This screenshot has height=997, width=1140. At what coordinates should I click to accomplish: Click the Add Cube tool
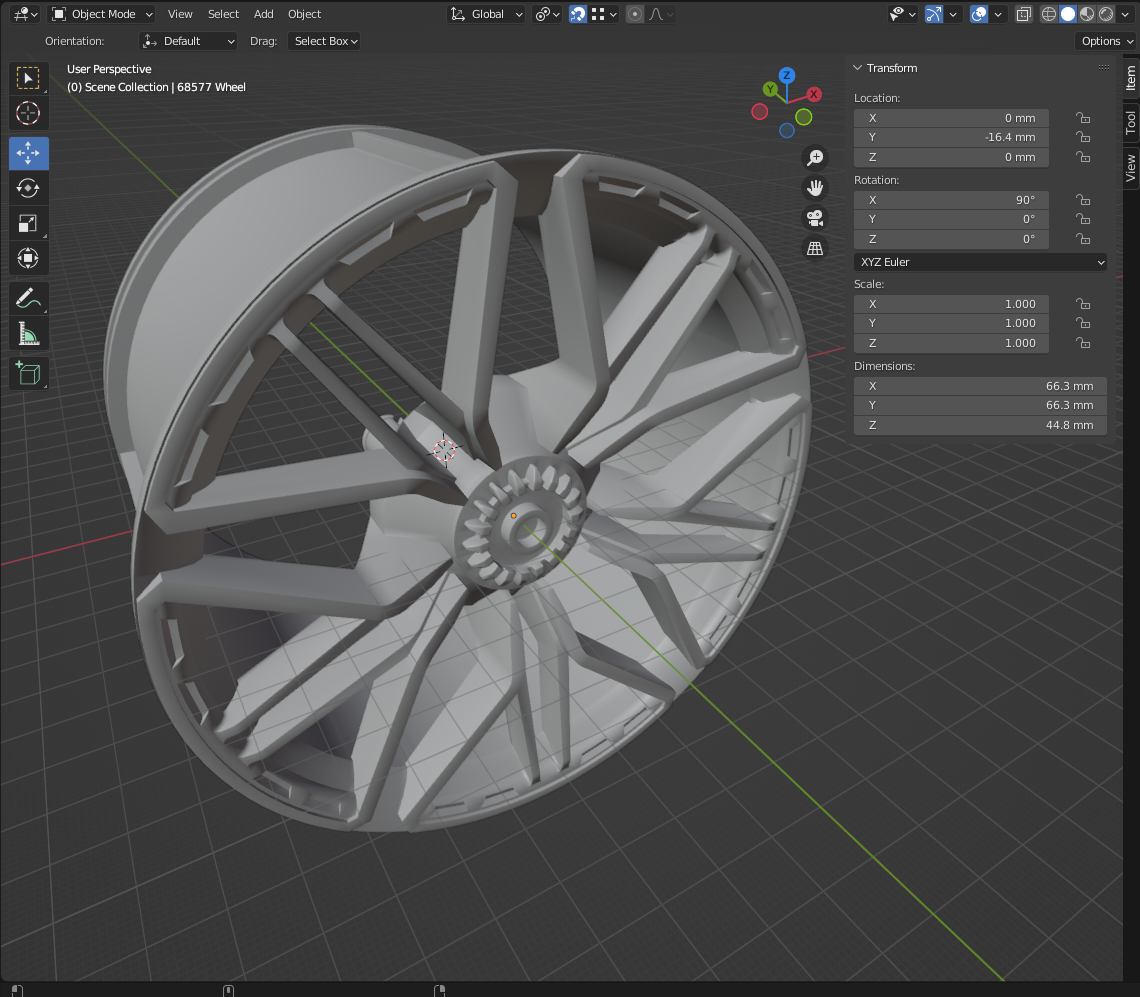tap(28, 374)
